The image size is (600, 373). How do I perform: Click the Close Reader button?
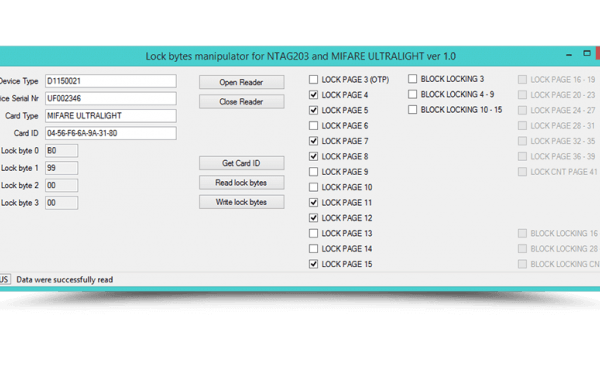click(x=241, y=102)
